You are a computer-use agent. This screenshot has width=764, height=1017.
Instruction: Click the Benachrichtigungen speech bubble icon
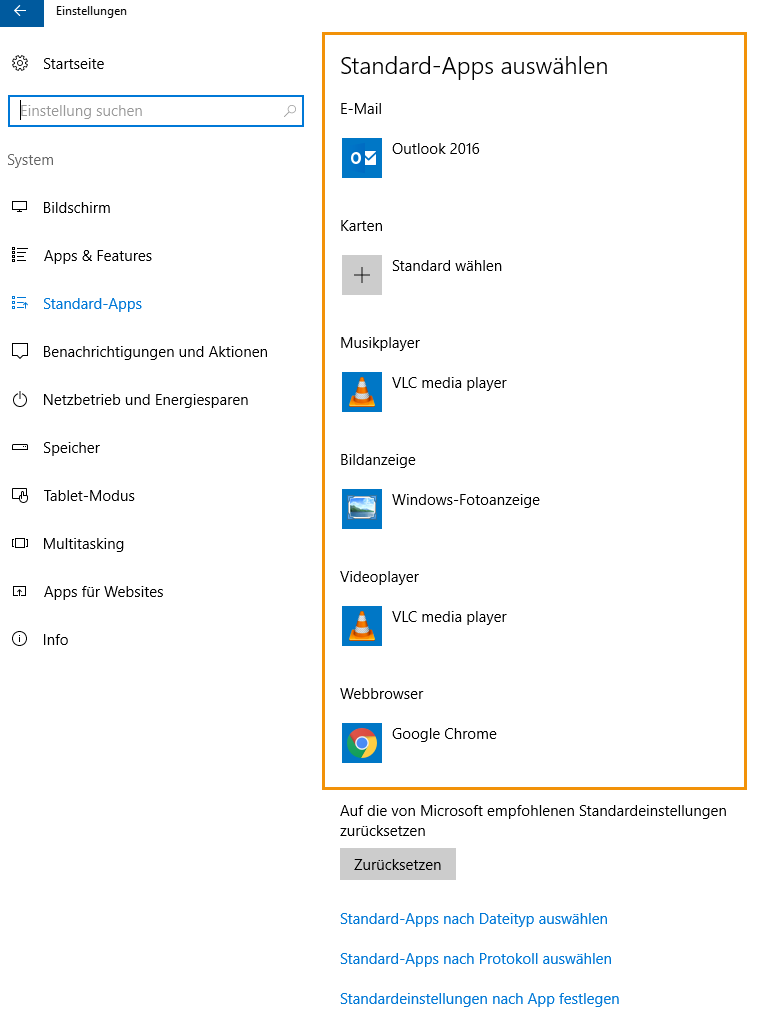pyautogui.click(x=20, y=352)
